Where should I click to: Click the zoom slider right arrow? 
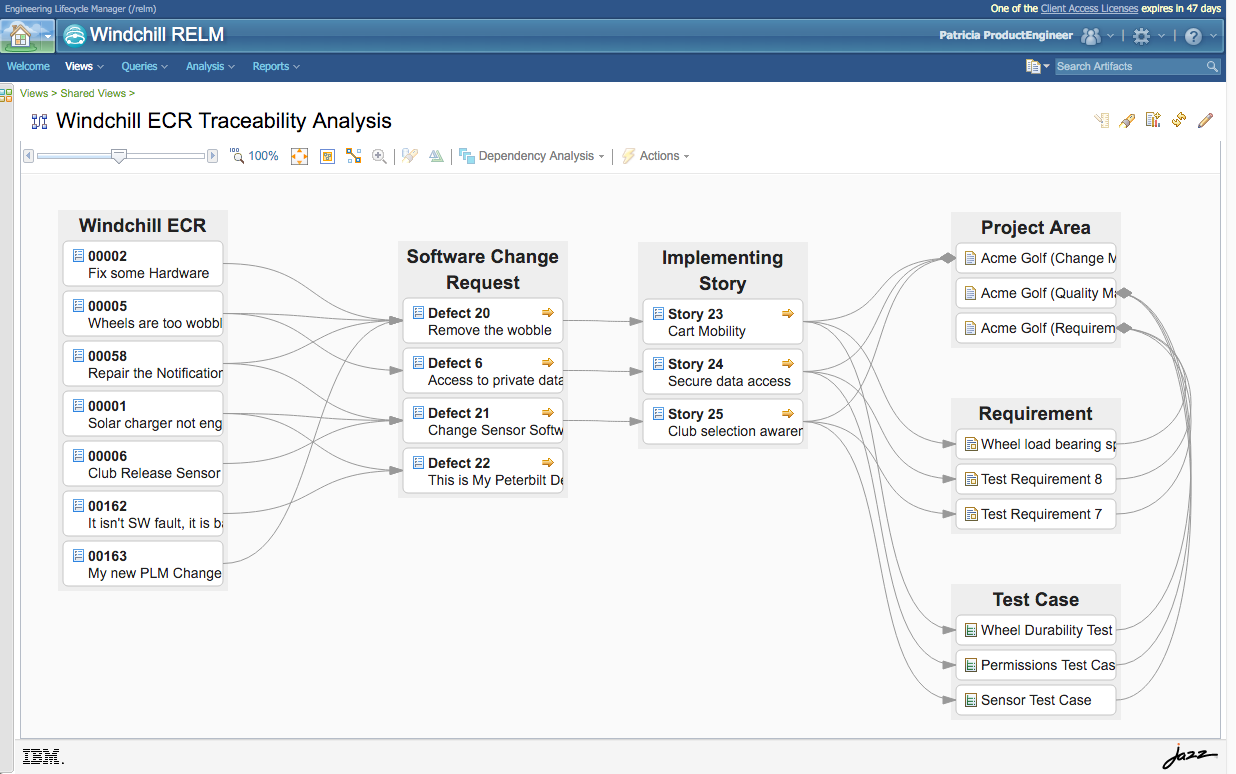[212, 156]
